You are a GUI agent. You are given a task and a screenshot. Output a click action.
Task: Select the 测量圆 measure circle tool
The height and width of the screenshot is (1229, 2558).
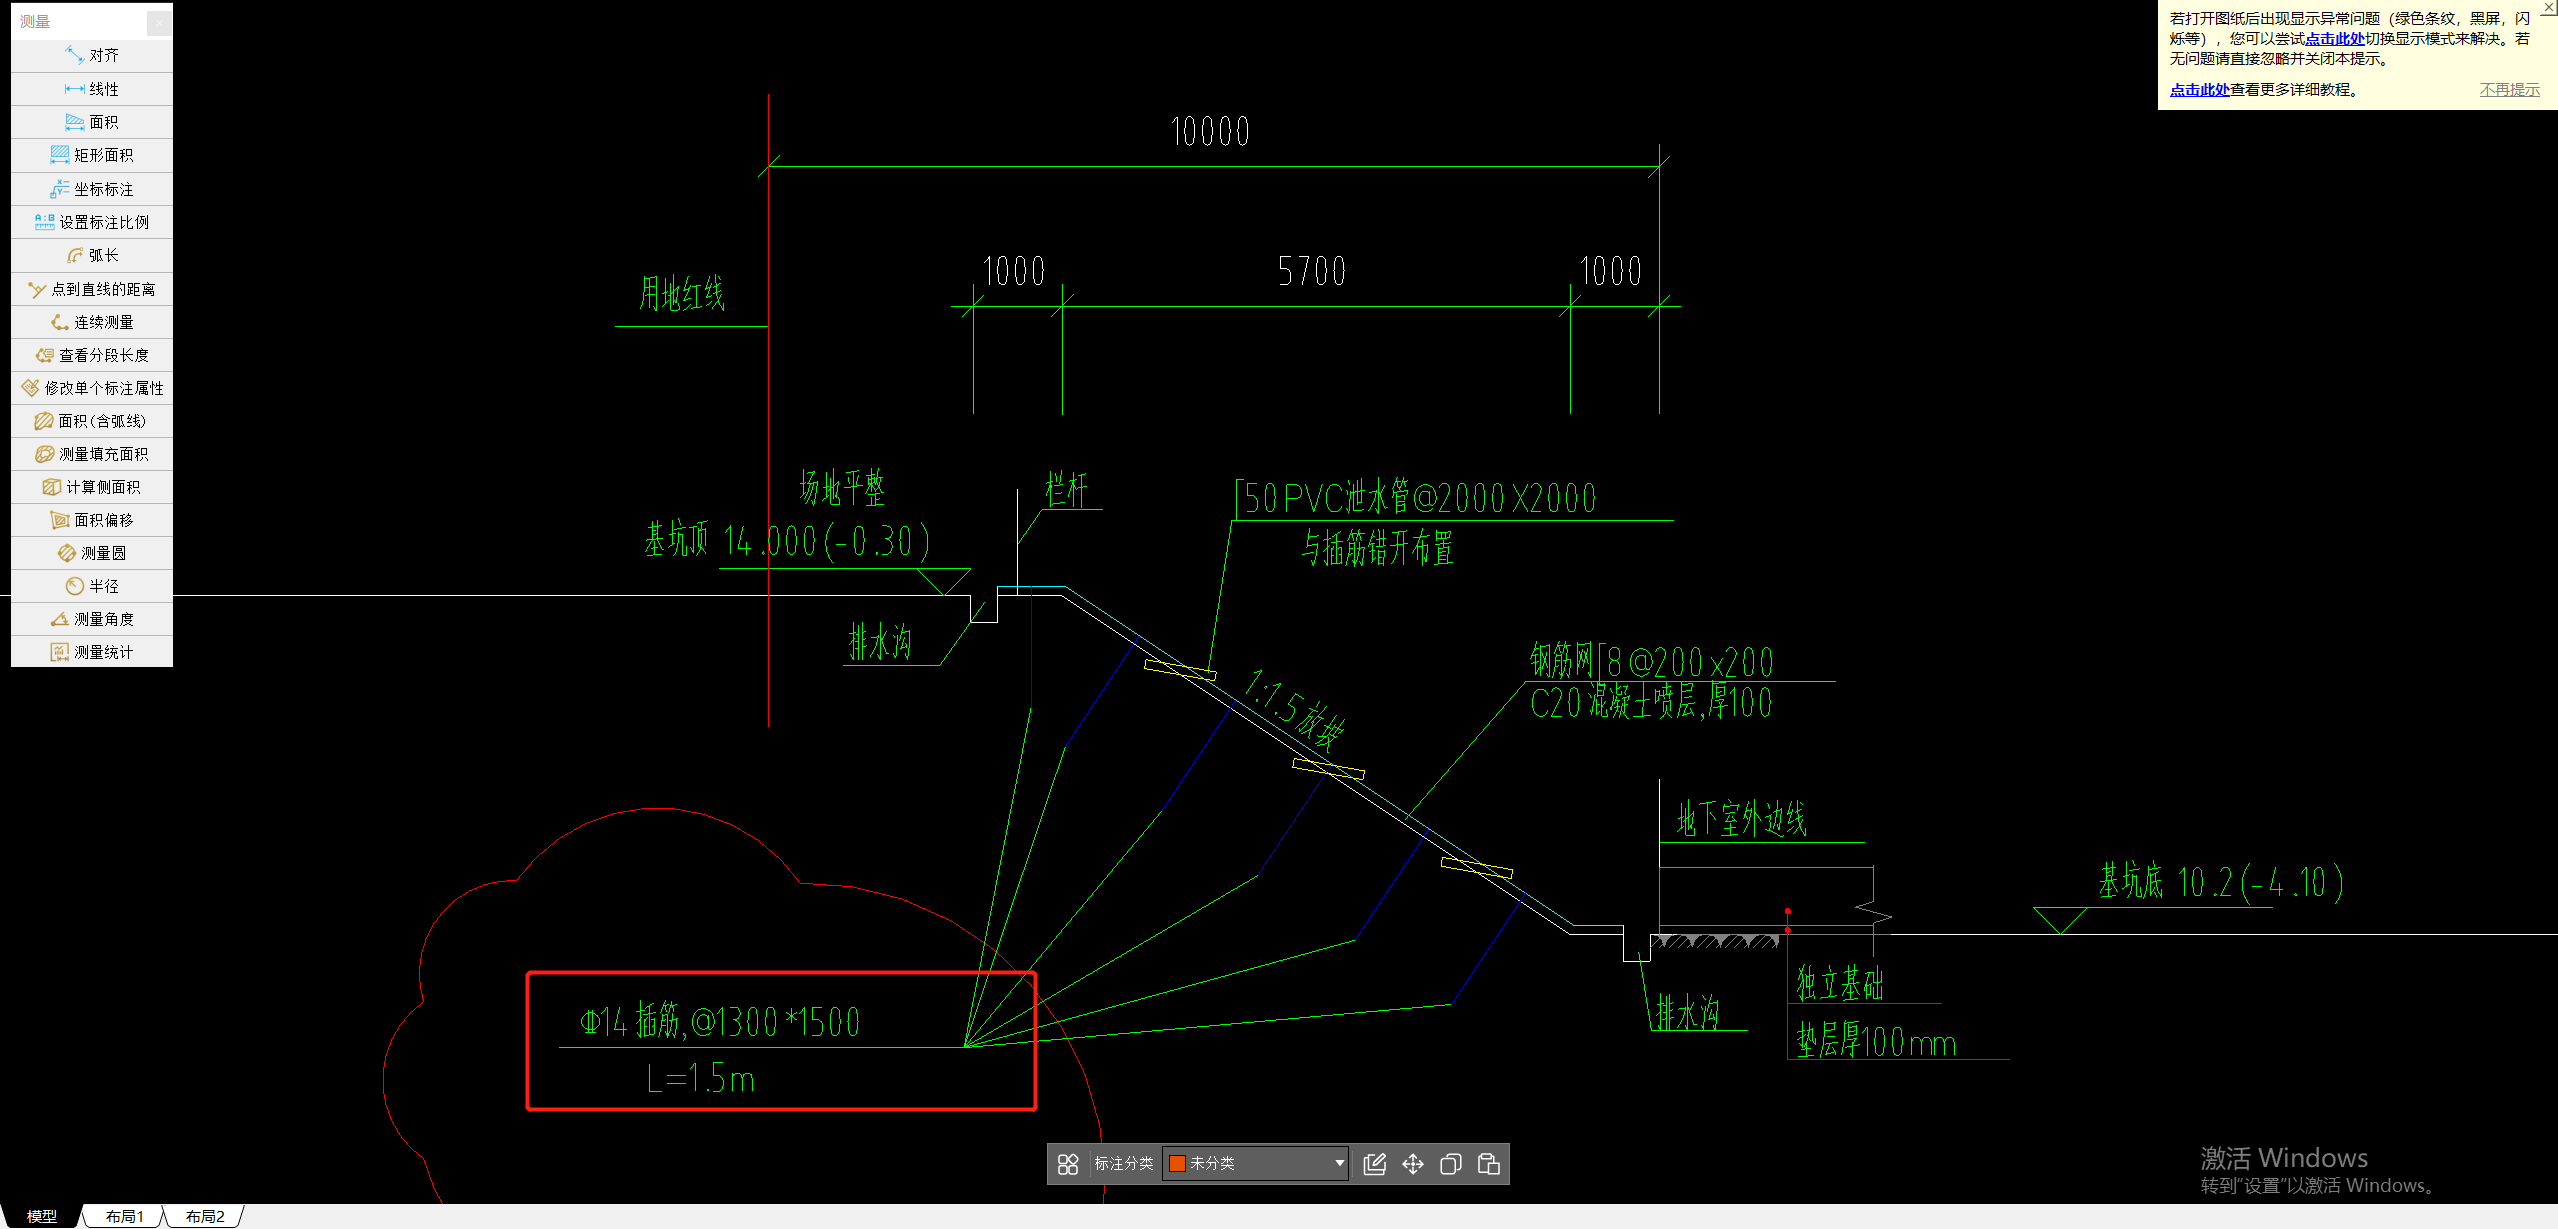point(92,553)
